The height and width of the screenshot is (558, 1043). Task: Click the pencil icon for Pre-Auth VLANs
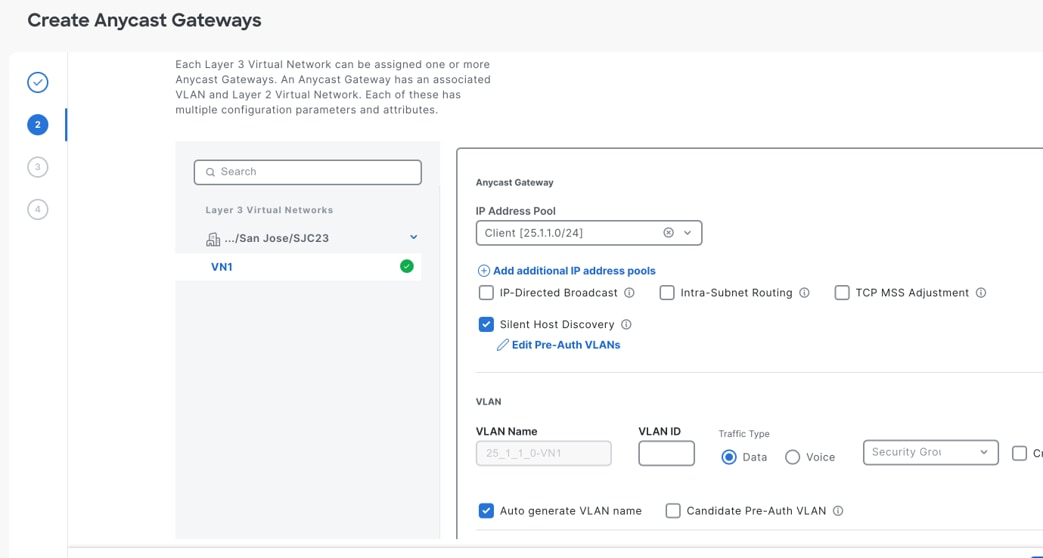tap(503, 345)
